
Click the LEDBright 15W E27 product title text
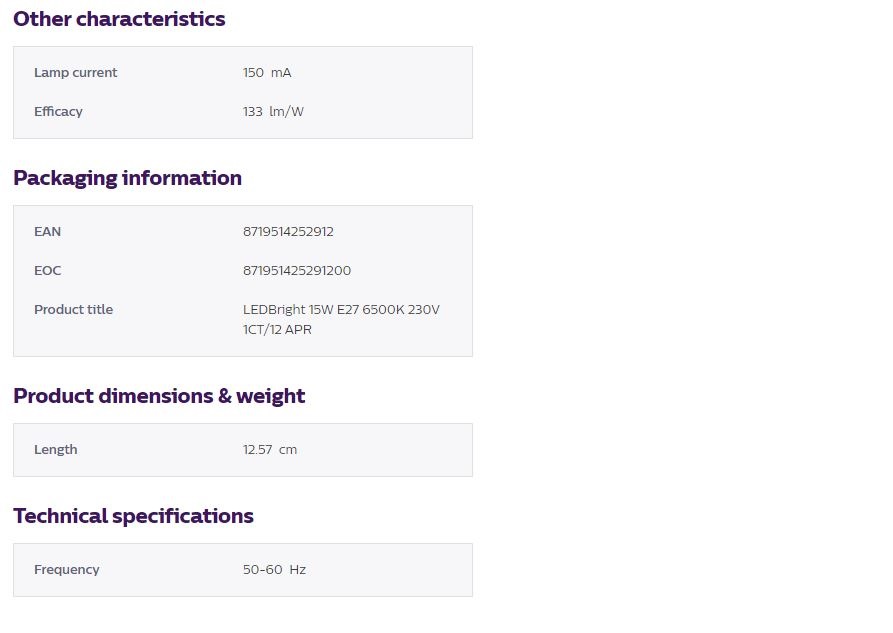(341, 309)
